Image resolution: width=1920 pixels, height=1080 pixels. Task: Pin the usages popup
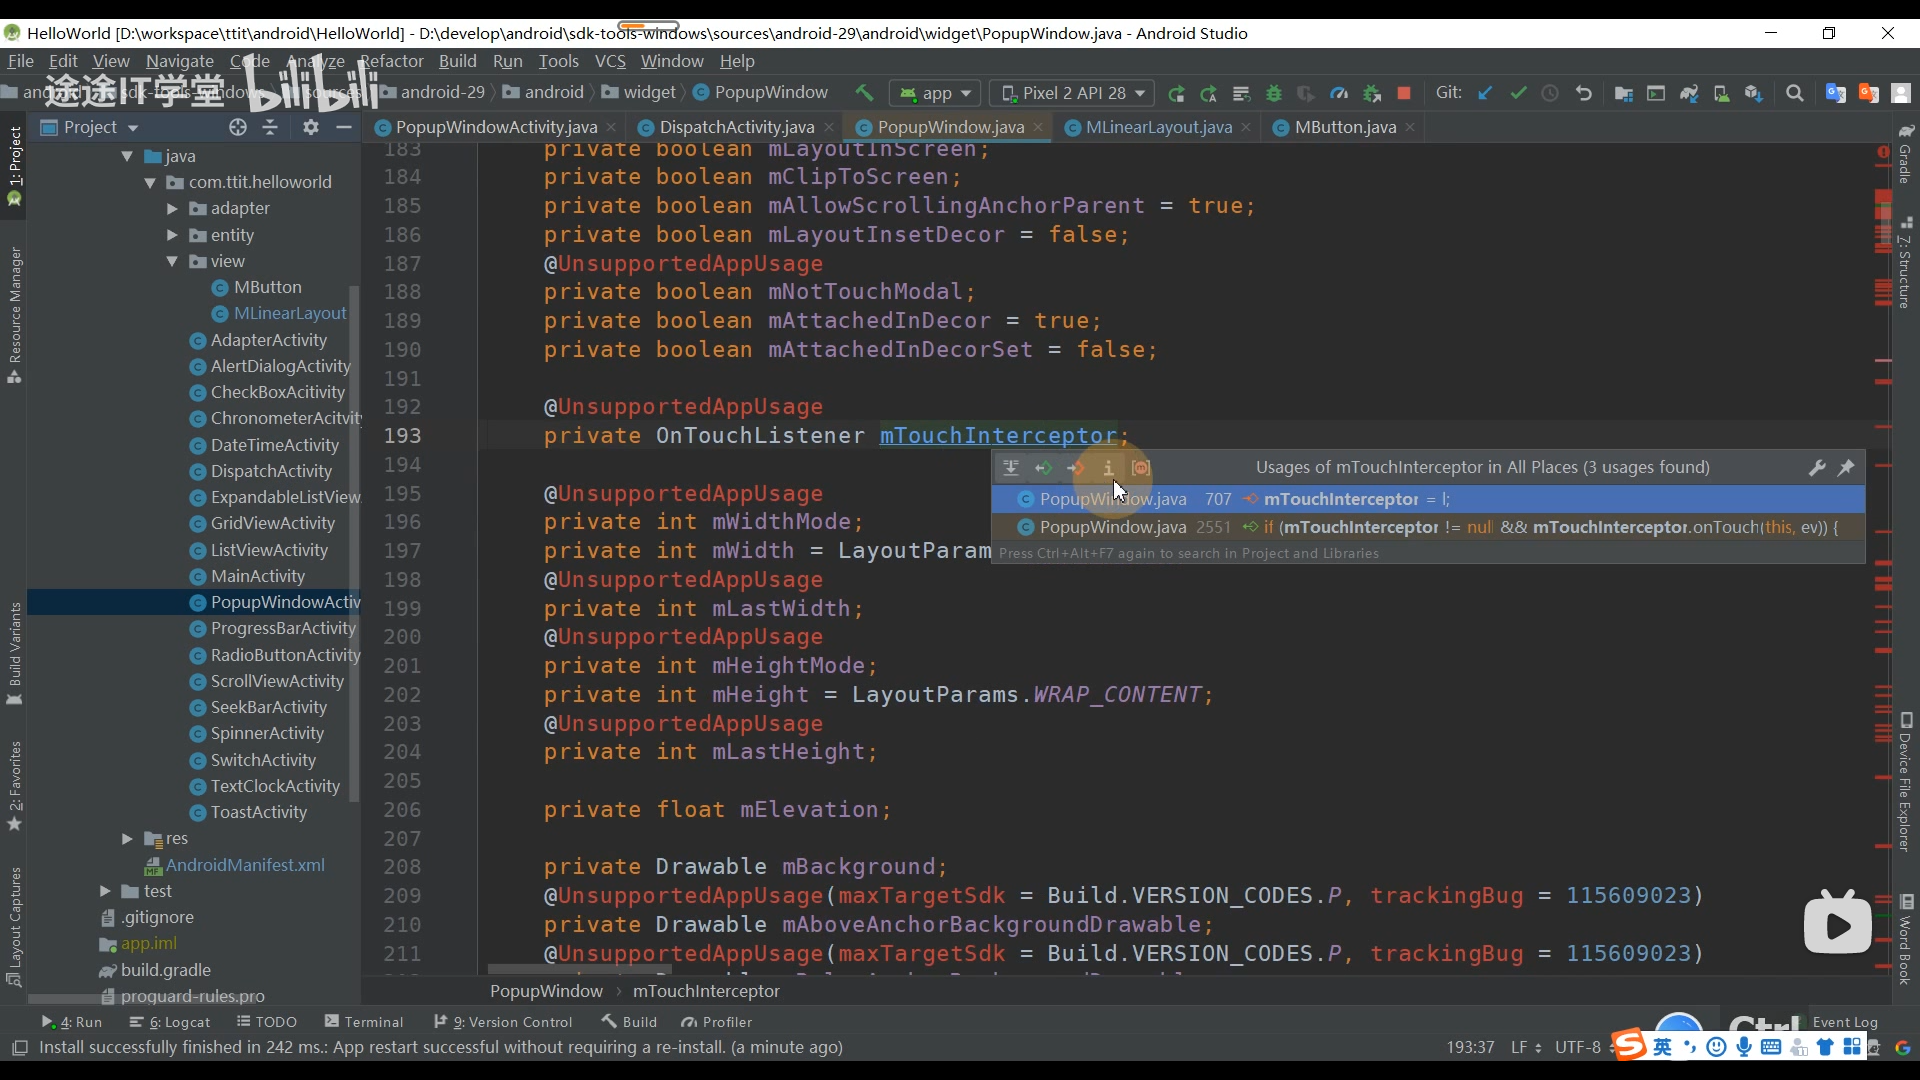click(x=1846, y=467)
